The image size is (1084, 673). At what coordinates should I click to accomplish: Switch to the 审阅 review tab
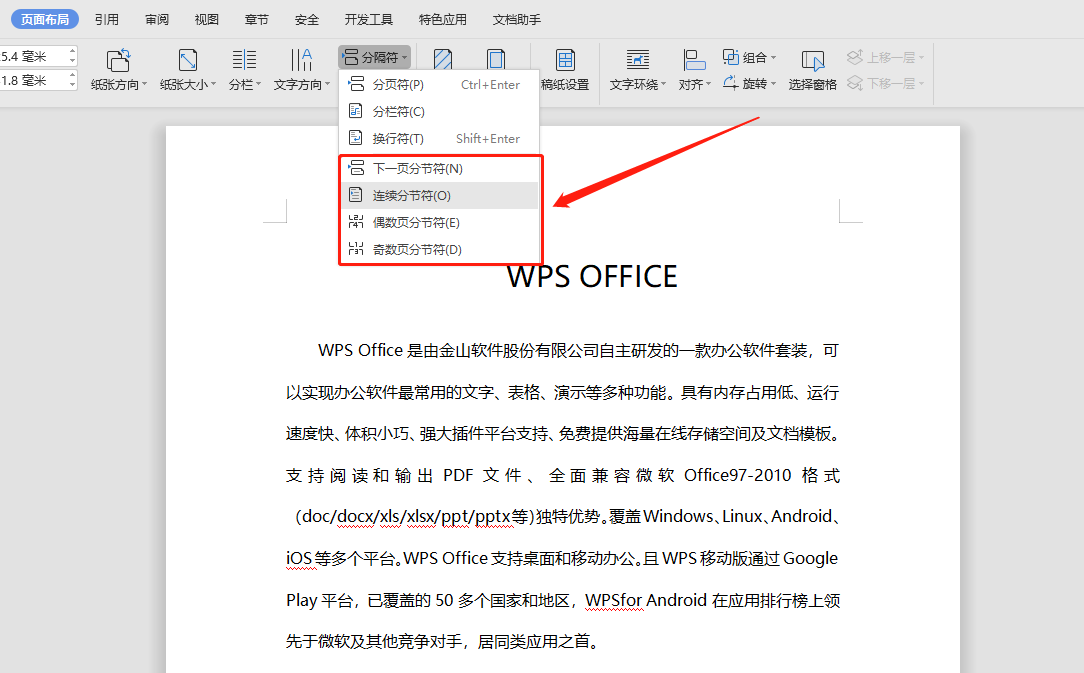pyautogui.click(x=157, y=19)
